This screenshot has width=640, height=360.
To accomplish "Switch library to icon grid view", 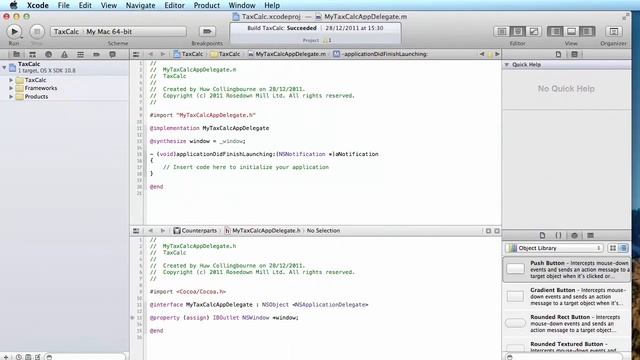I will (x=613, y=248).
